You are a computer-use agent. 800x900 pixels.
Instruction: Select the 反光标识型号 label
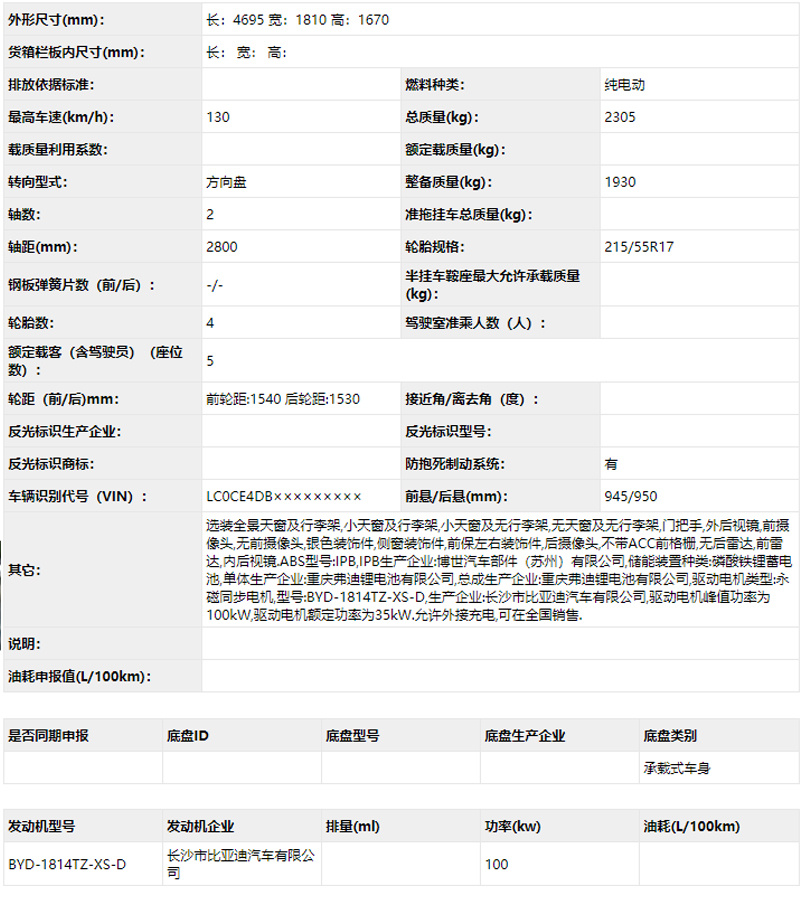pyautogui.click(x=448, y=432)
